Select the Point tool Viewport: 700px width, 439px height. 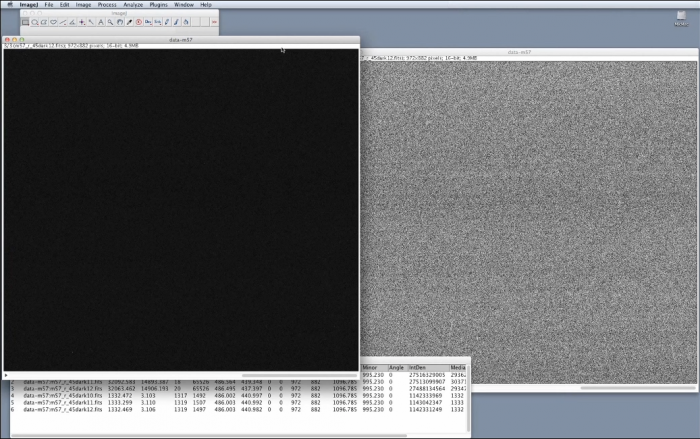coord(82,22)
